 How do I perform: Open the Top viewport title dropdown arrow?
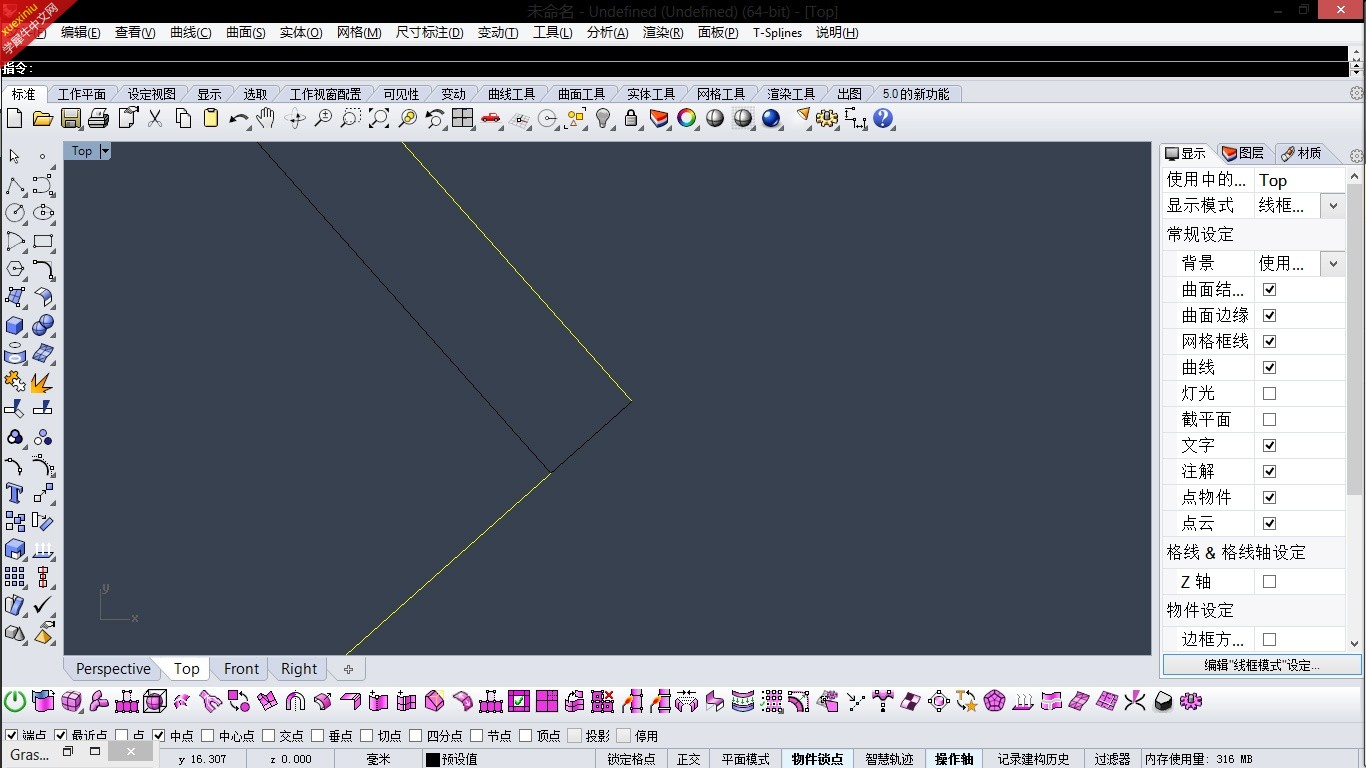click(105, 151)
